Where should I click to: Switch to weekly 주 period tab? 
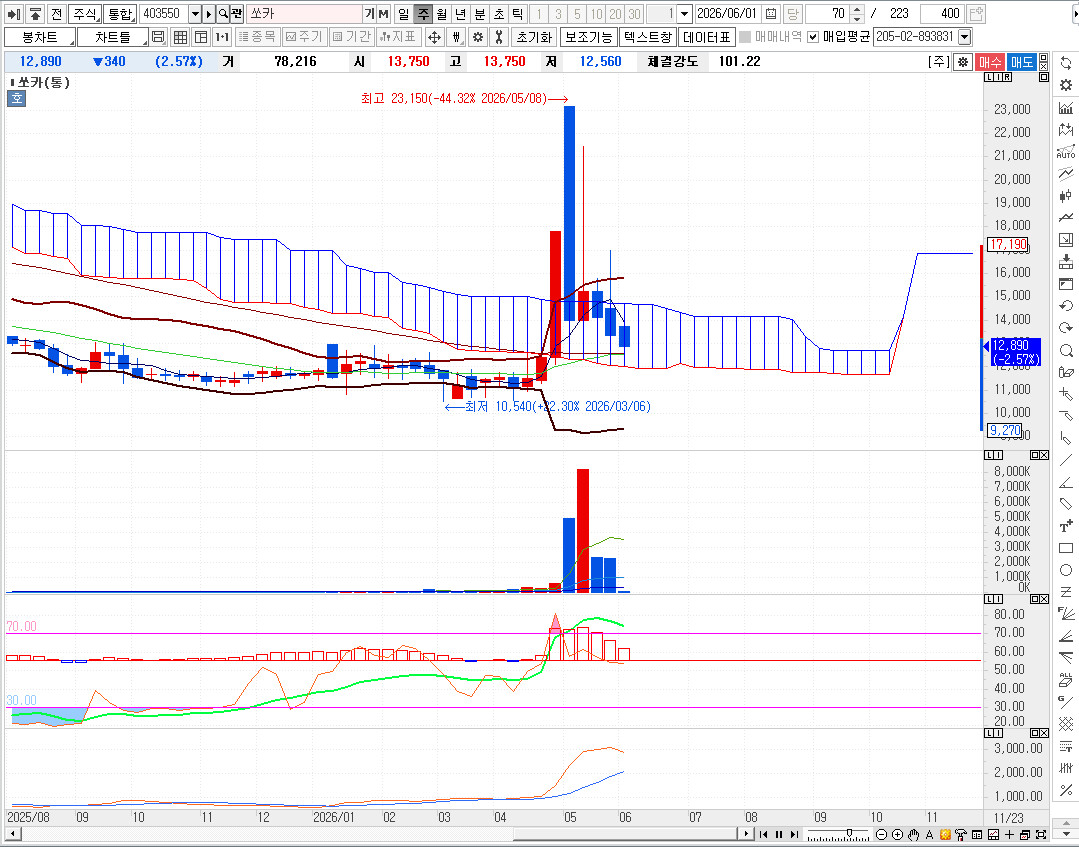coord(423,14)
